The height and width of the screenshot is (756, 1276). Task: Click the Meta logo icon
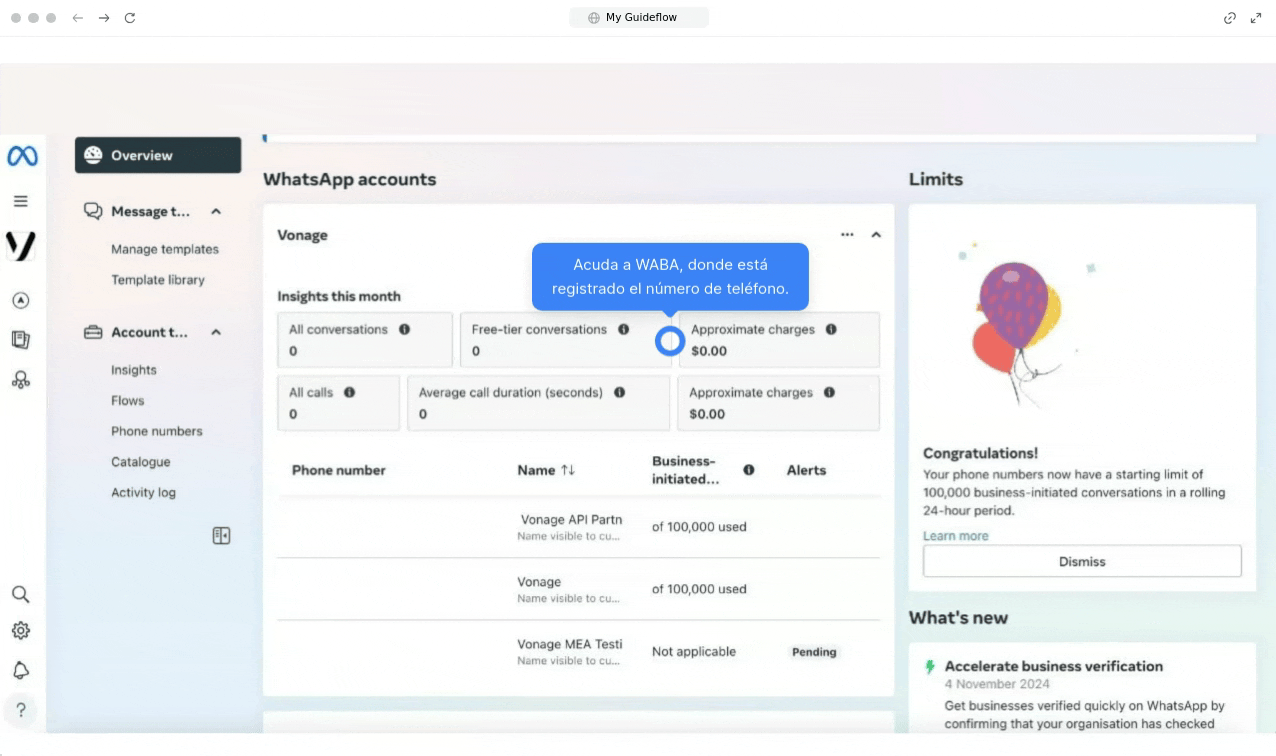(22, 156)
